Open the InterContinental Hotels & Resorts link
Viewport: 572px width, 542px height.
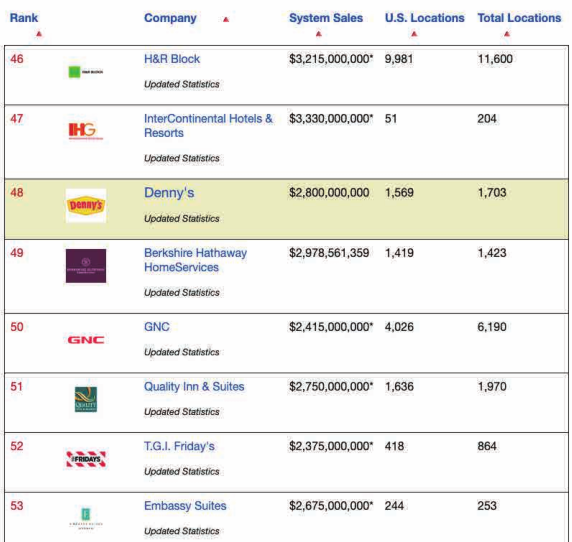pyautogui.click(x=208, y=125)
